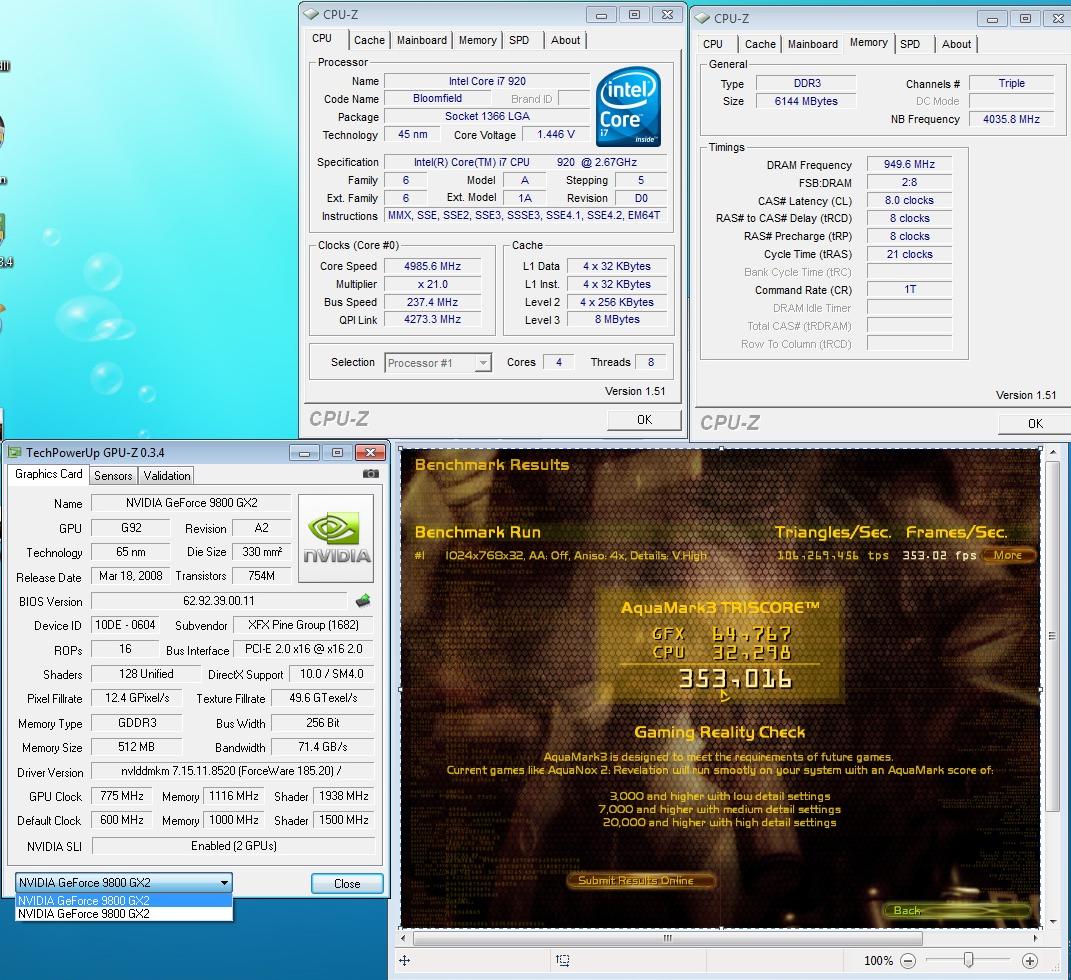Image resolution: width=1071 pixels, height=980 pixels.
Task: Click the 100% zoom level label
Action: pos(878,961)
